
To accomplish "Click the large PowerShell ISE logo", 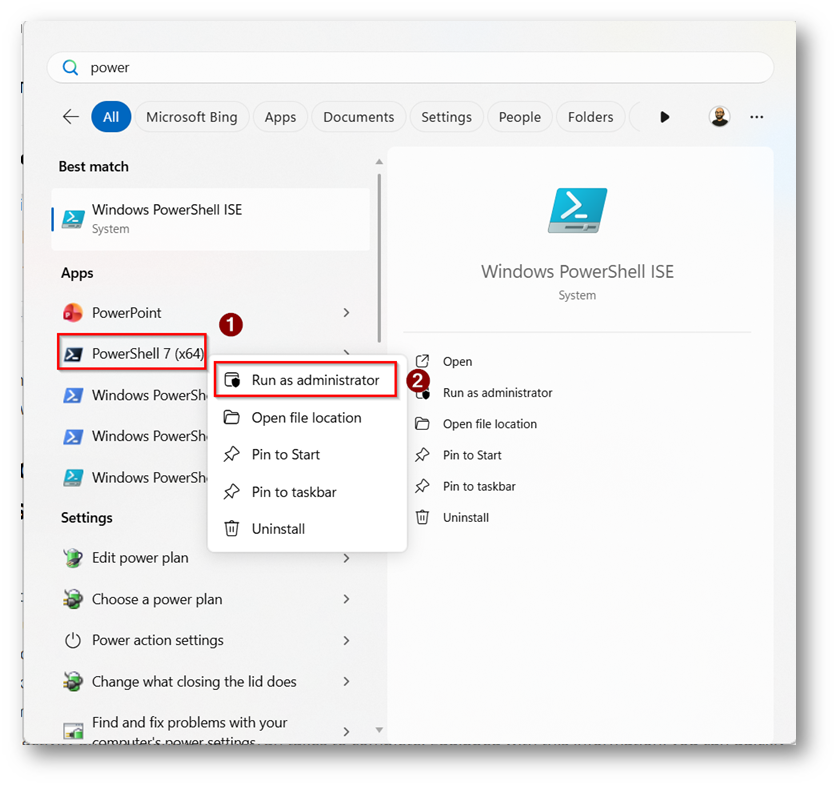I will tap(577, 211).
